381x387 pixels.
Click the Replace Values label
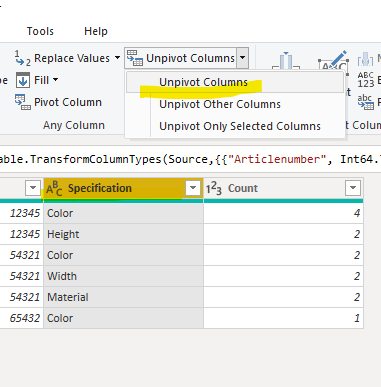tap(72, 58)
